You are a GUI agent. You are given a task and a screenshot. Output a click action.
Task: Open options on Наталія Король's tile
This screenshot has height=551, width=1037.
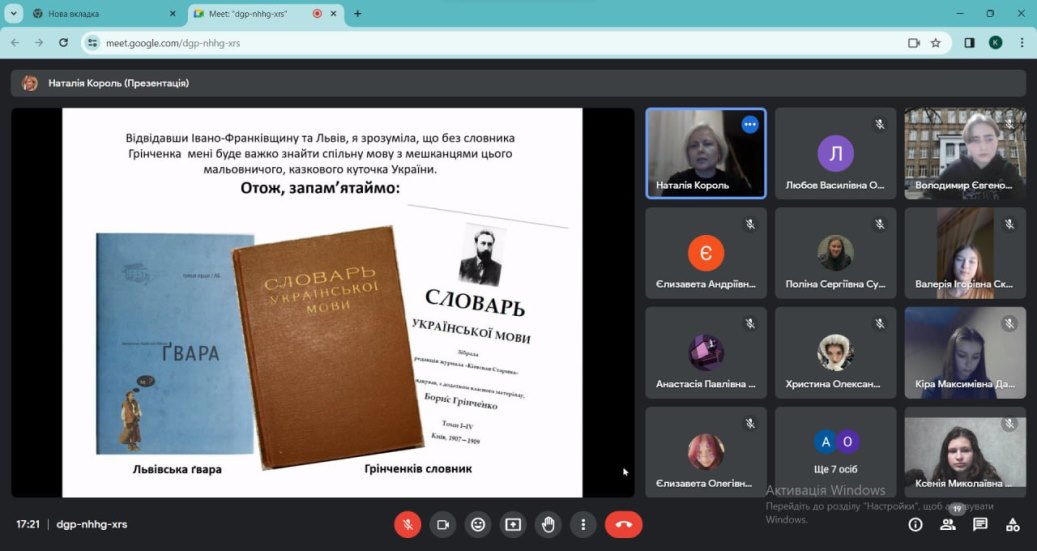pyautogui.click(x=749, y=125)
